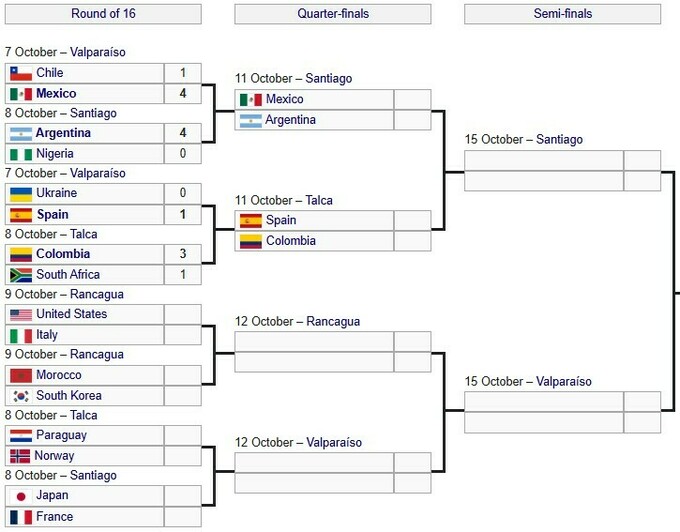
Task: Open the Italy team link
Action: [48, 335]
